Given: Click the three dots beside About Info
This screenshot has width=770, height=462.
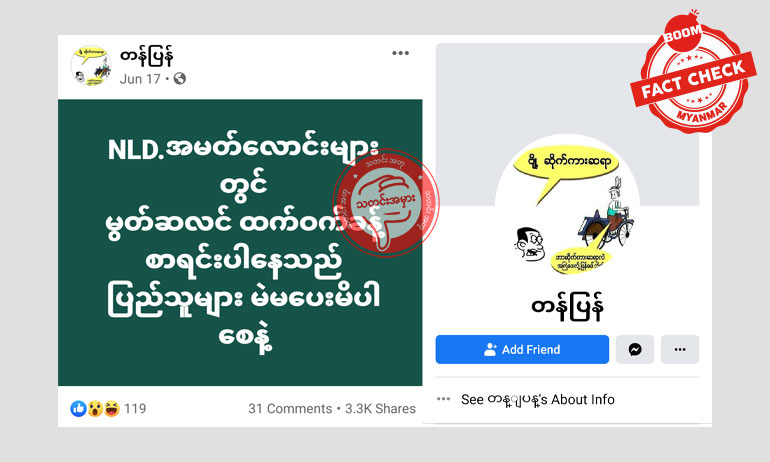Looking at the screenshot, I should (x=443, y=399).
